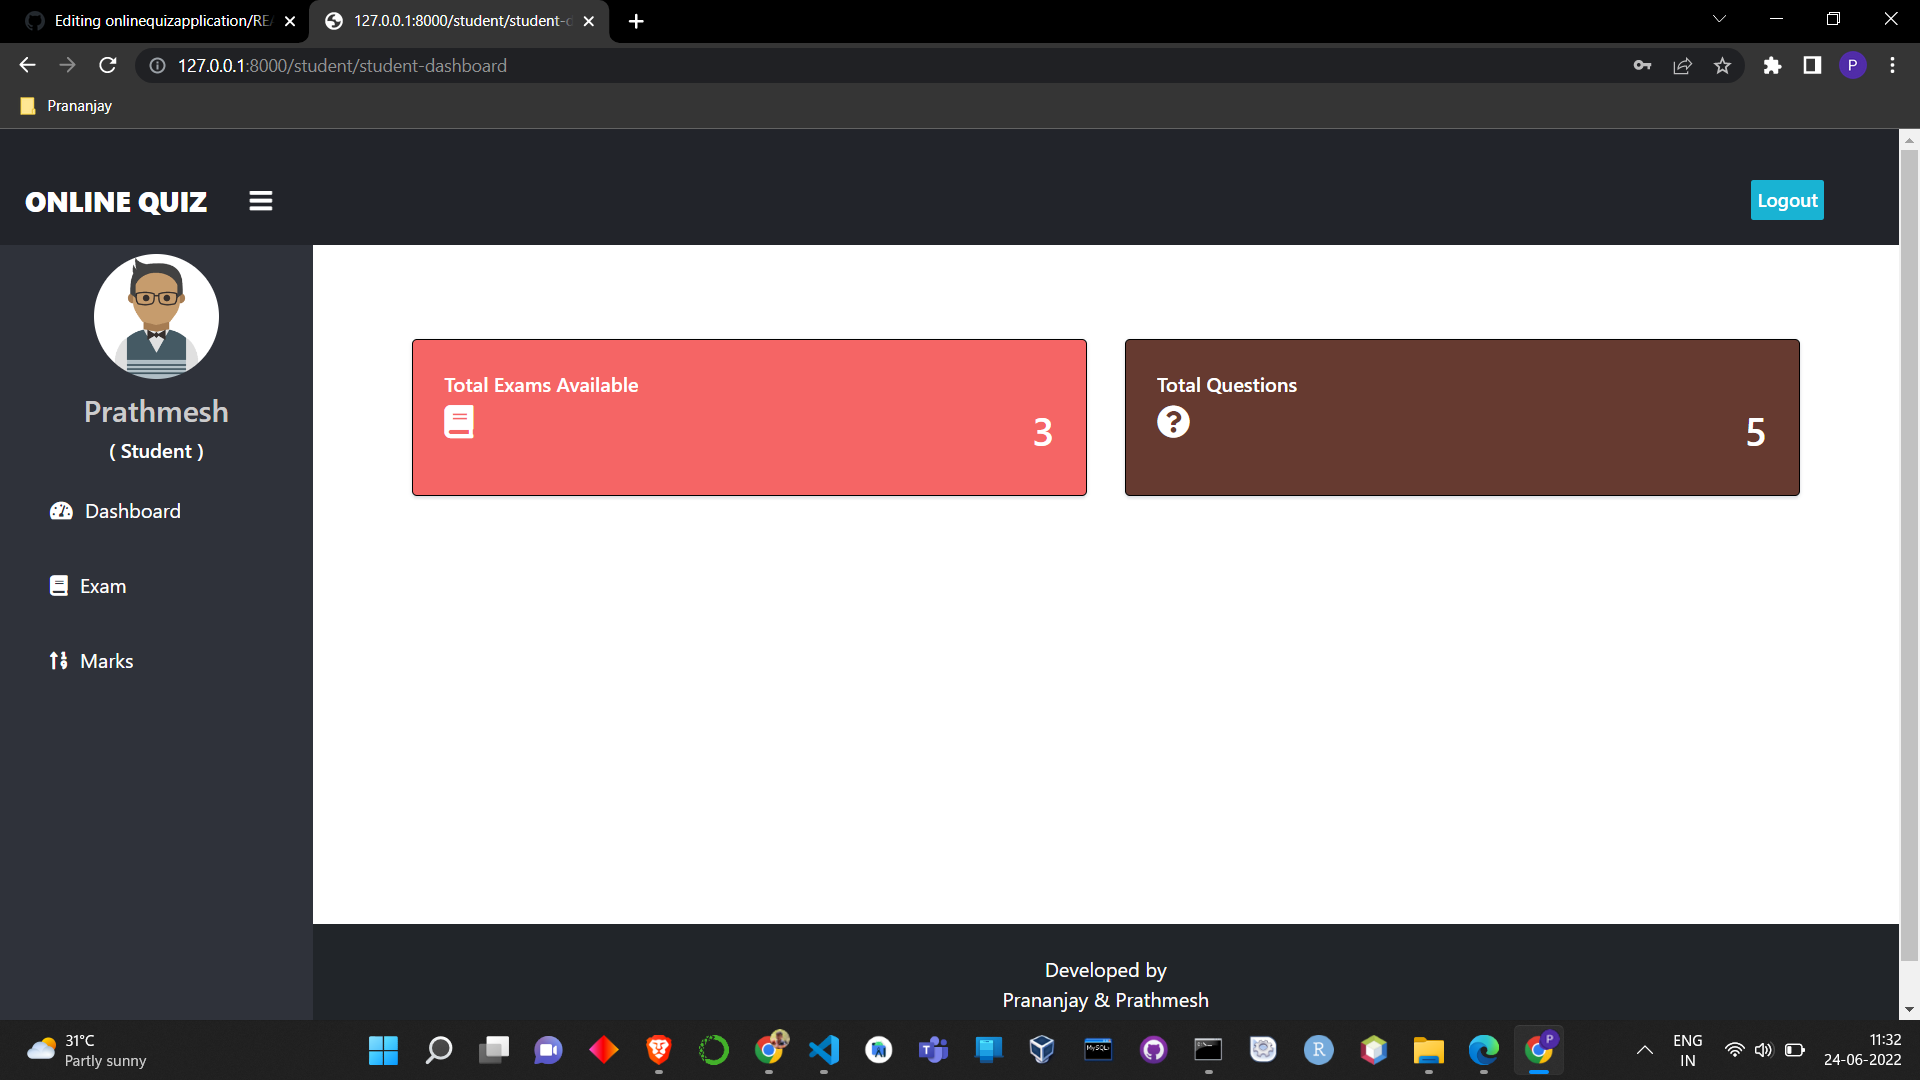Click the exam sheet icon on Total Exams card
The width and height of the screenshot is (1920, 1080).
(459, 421)
